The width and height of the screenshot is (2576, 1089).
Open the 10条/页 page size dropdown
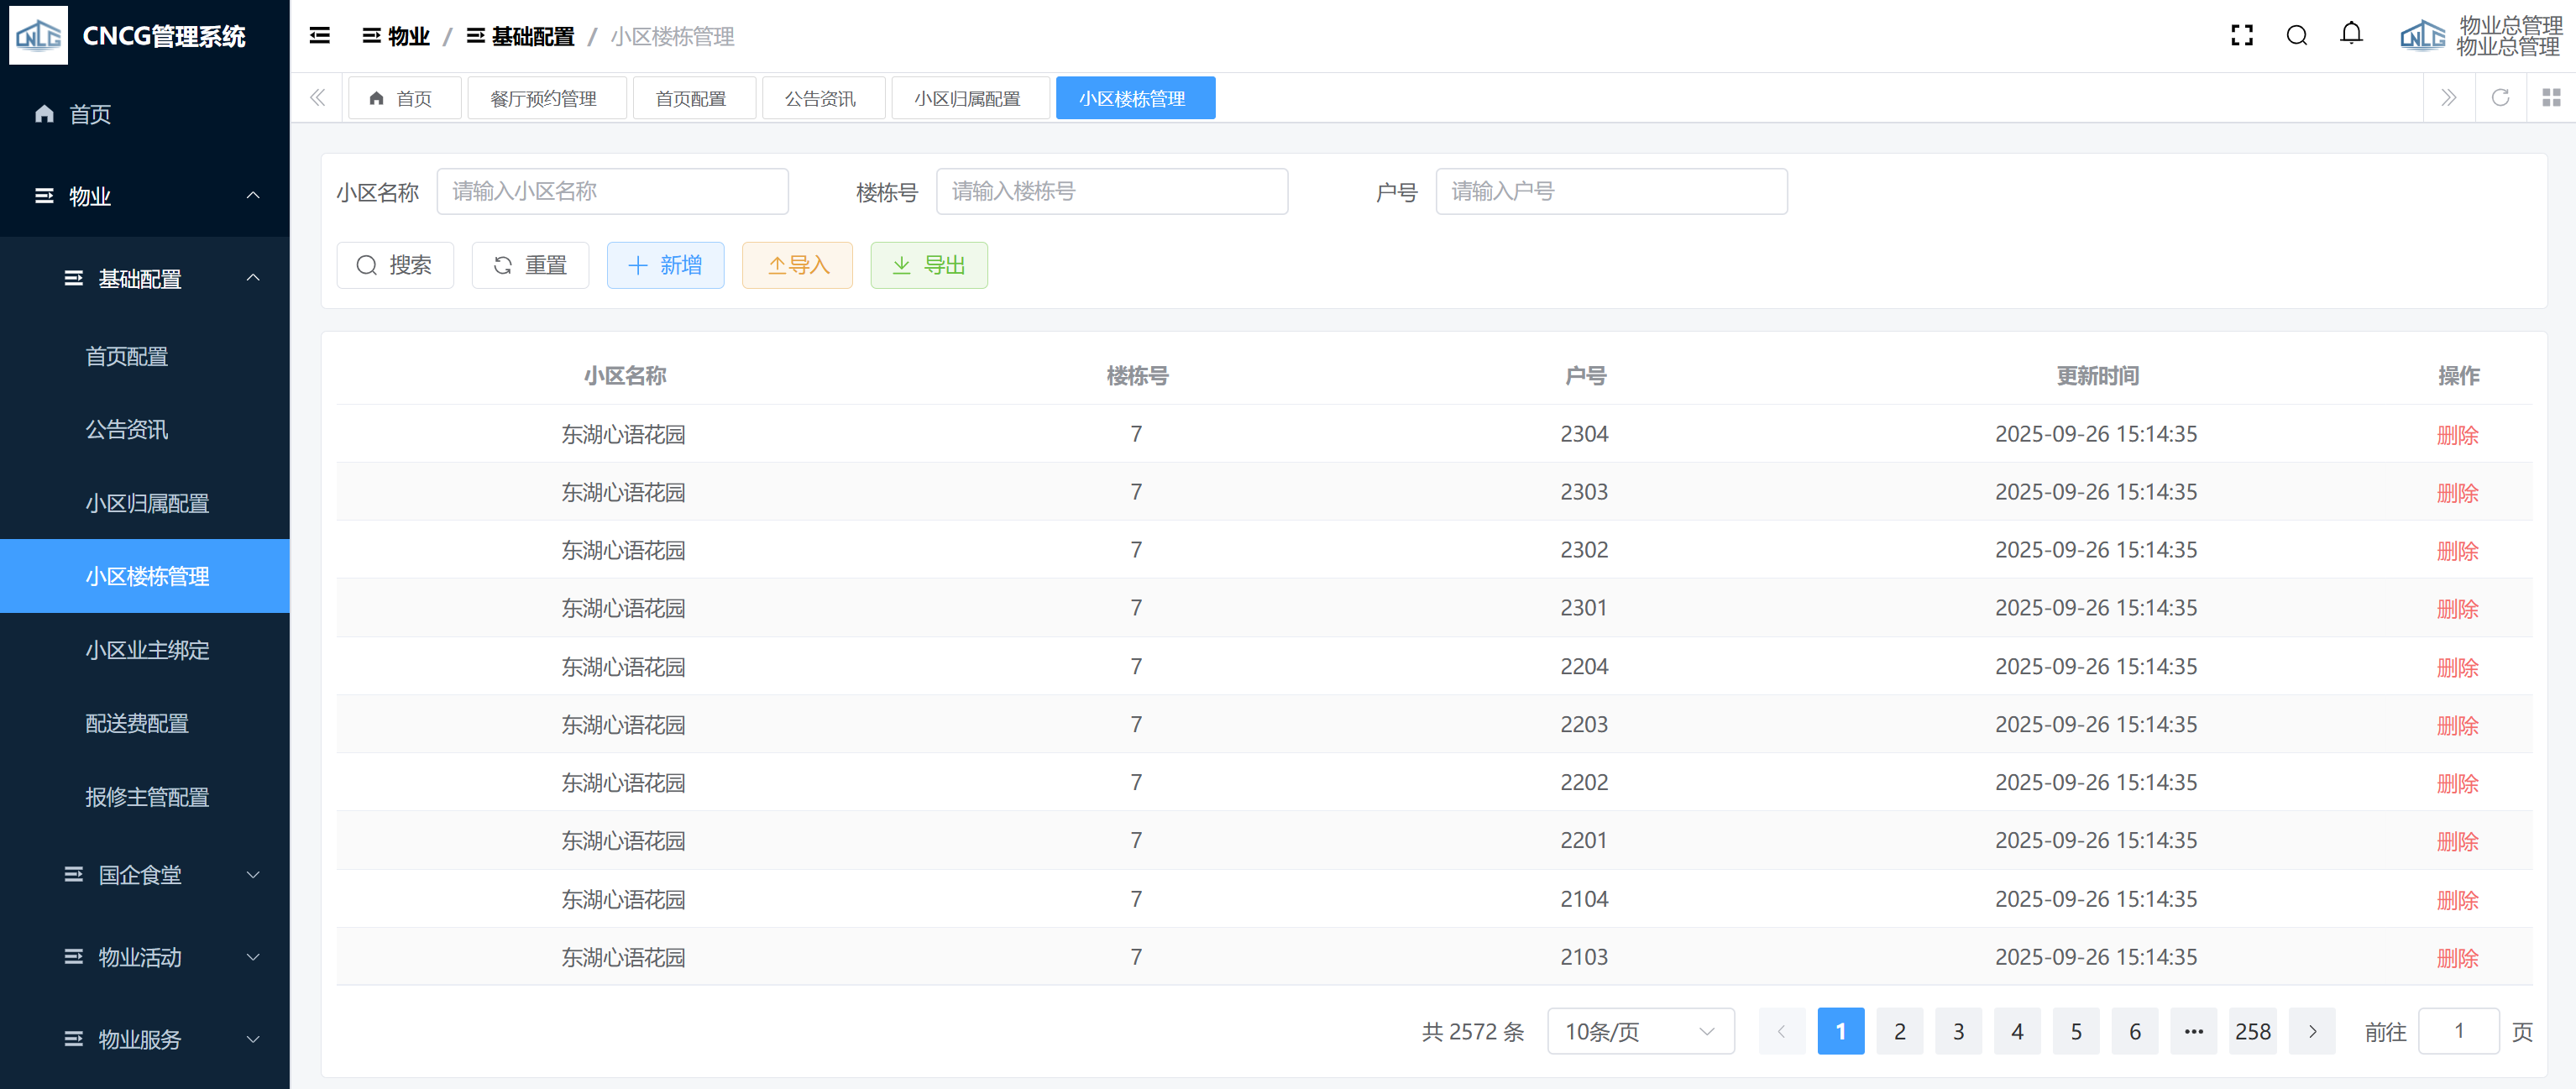pyautogui.click(x=1640, y=1031)
